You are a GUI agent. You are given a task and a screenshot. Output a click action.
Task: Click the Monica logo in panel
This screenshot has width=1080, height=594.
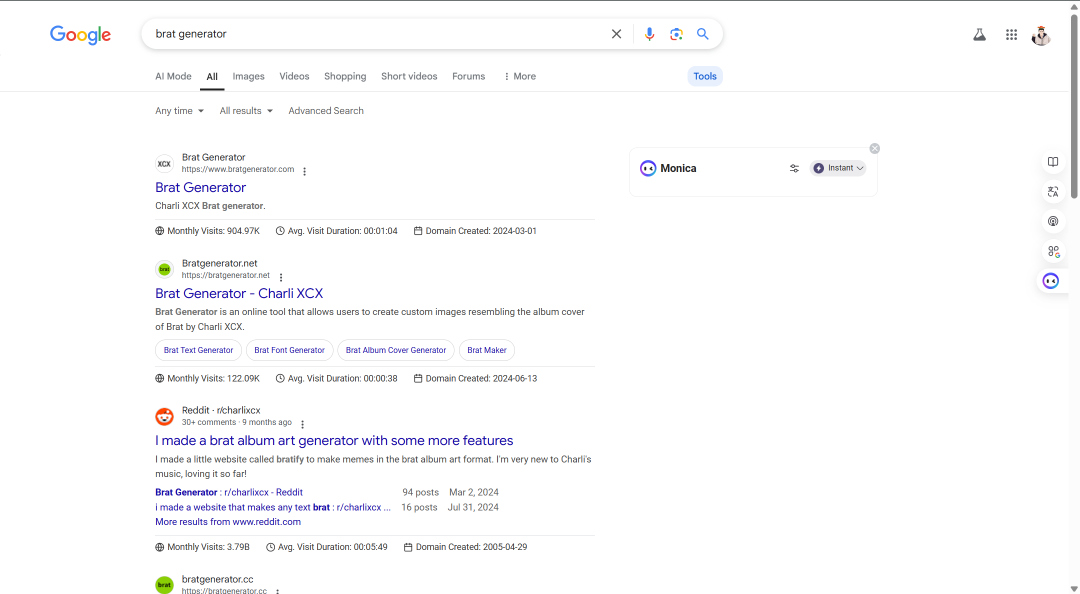(x=648, y=168)
